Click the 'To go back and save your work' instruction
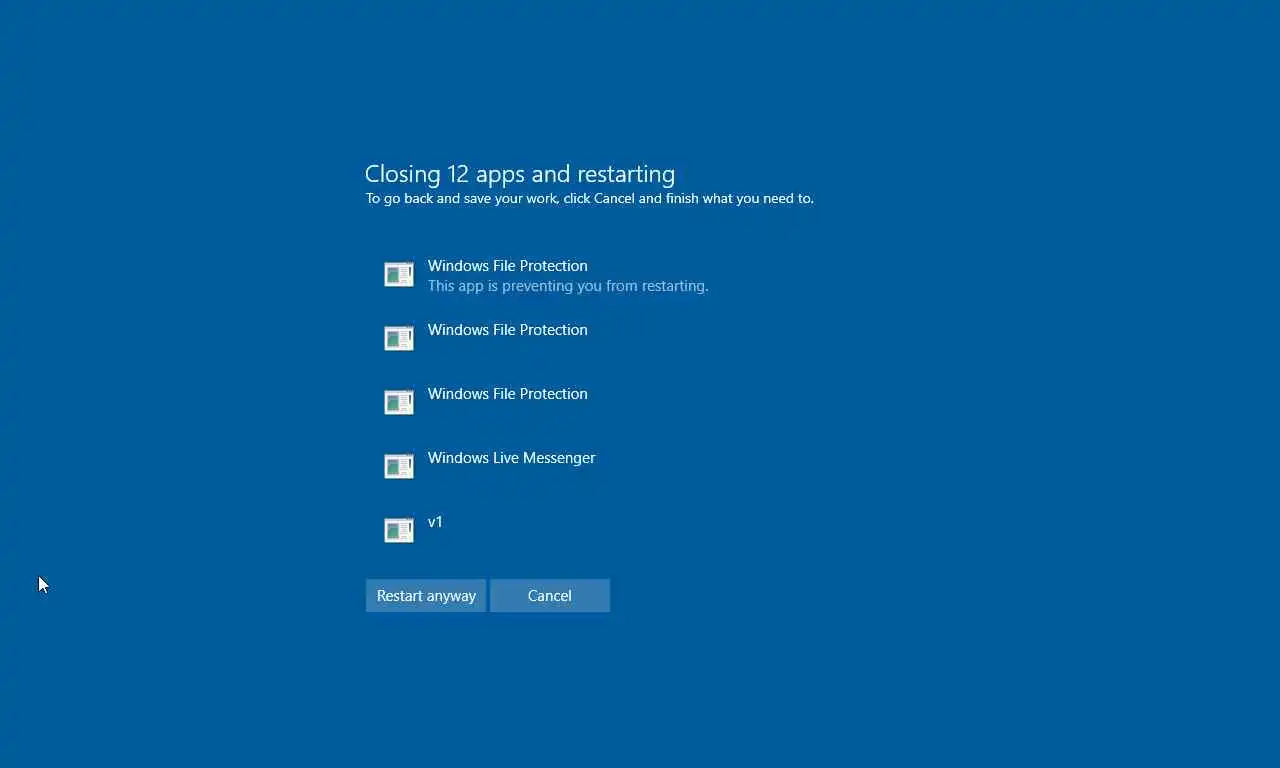Viewport: 1280px width, 768px height. point(589,199)
